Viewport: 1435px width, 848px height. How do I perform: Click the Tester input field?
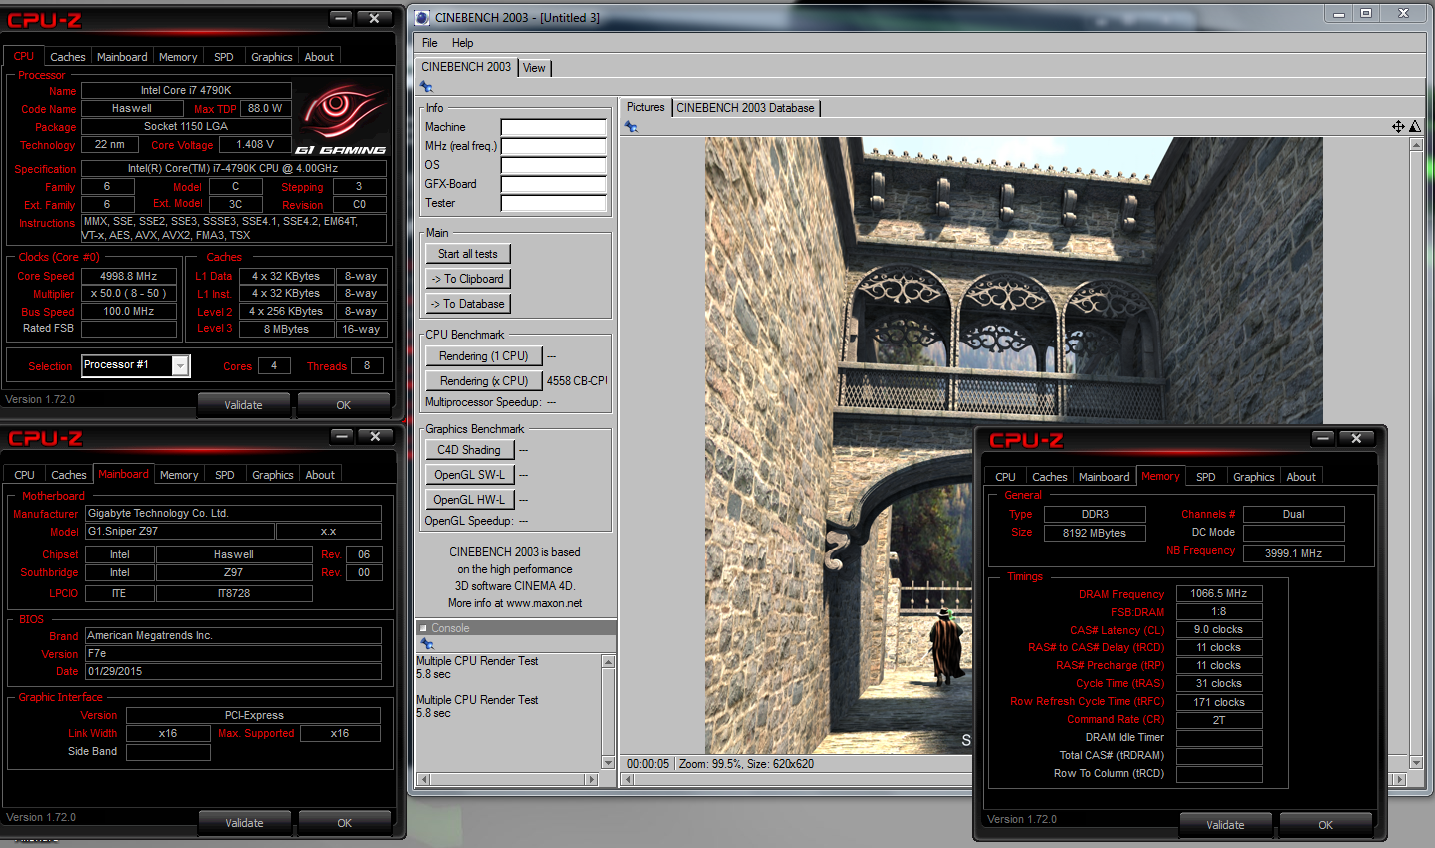[x=554, y=203]
